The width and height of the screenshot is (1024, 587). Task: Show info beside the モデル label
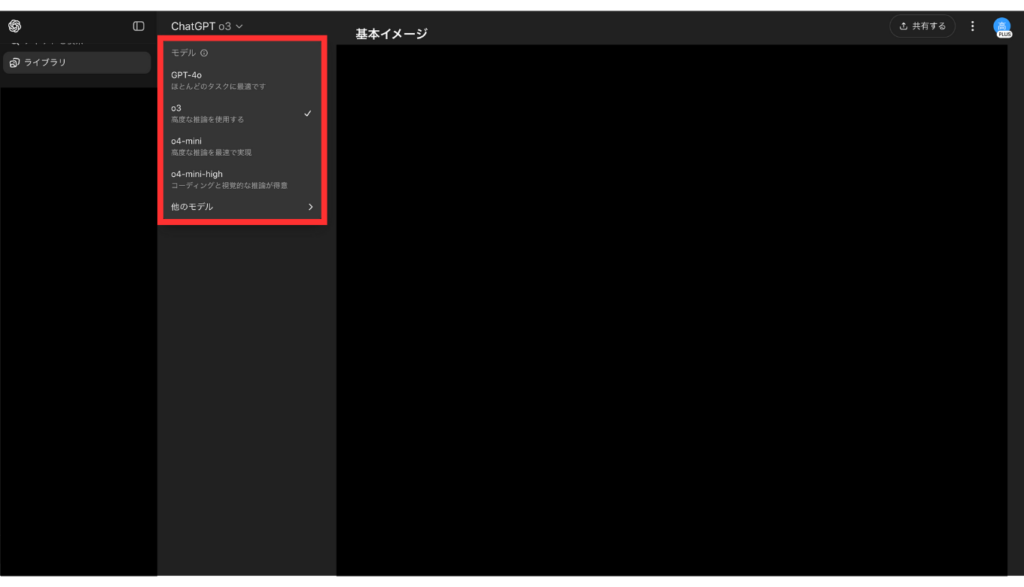coord(204,53)
